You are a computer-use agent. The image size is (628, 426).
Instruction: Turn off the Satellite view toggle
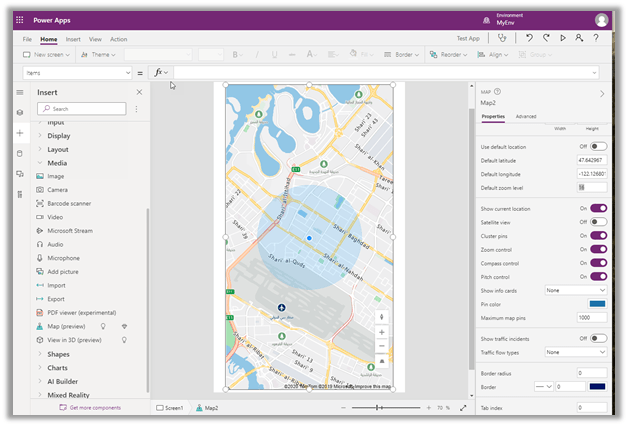[x=598, y=222]
